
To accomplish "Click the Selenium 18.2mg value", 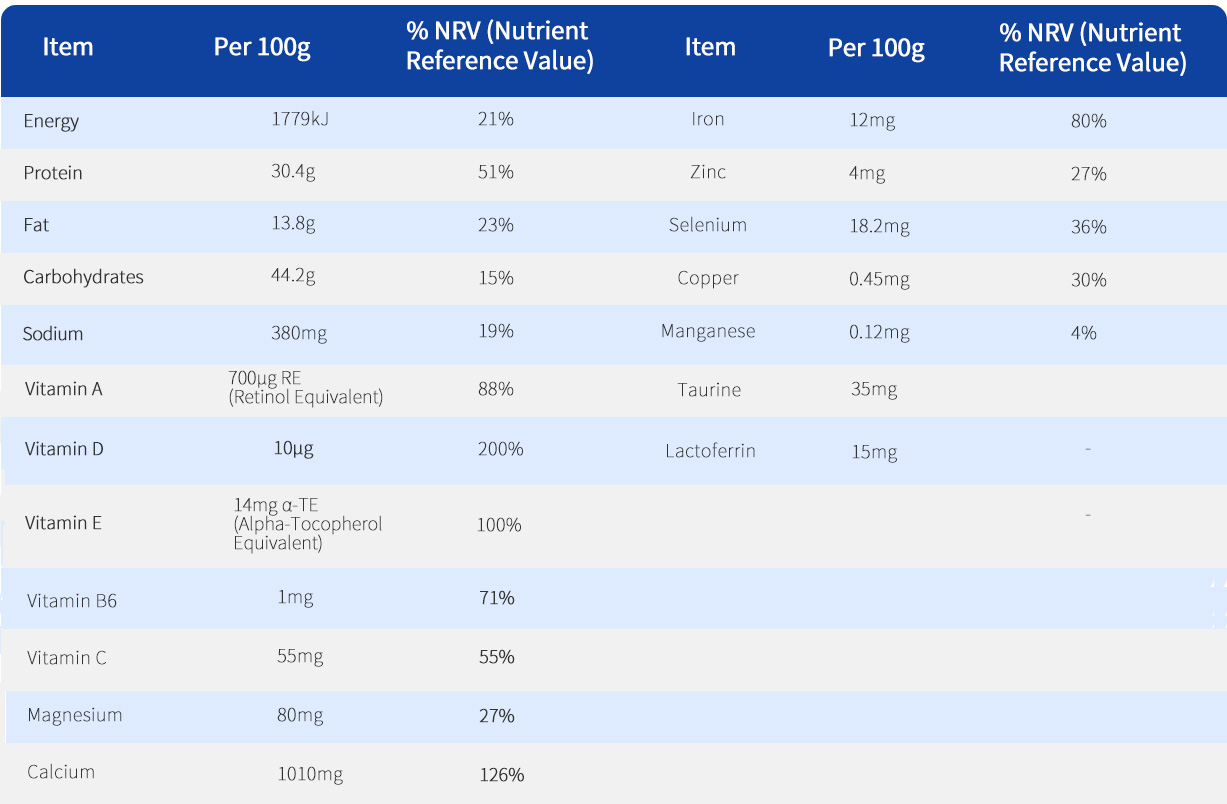I will (879, 226).
